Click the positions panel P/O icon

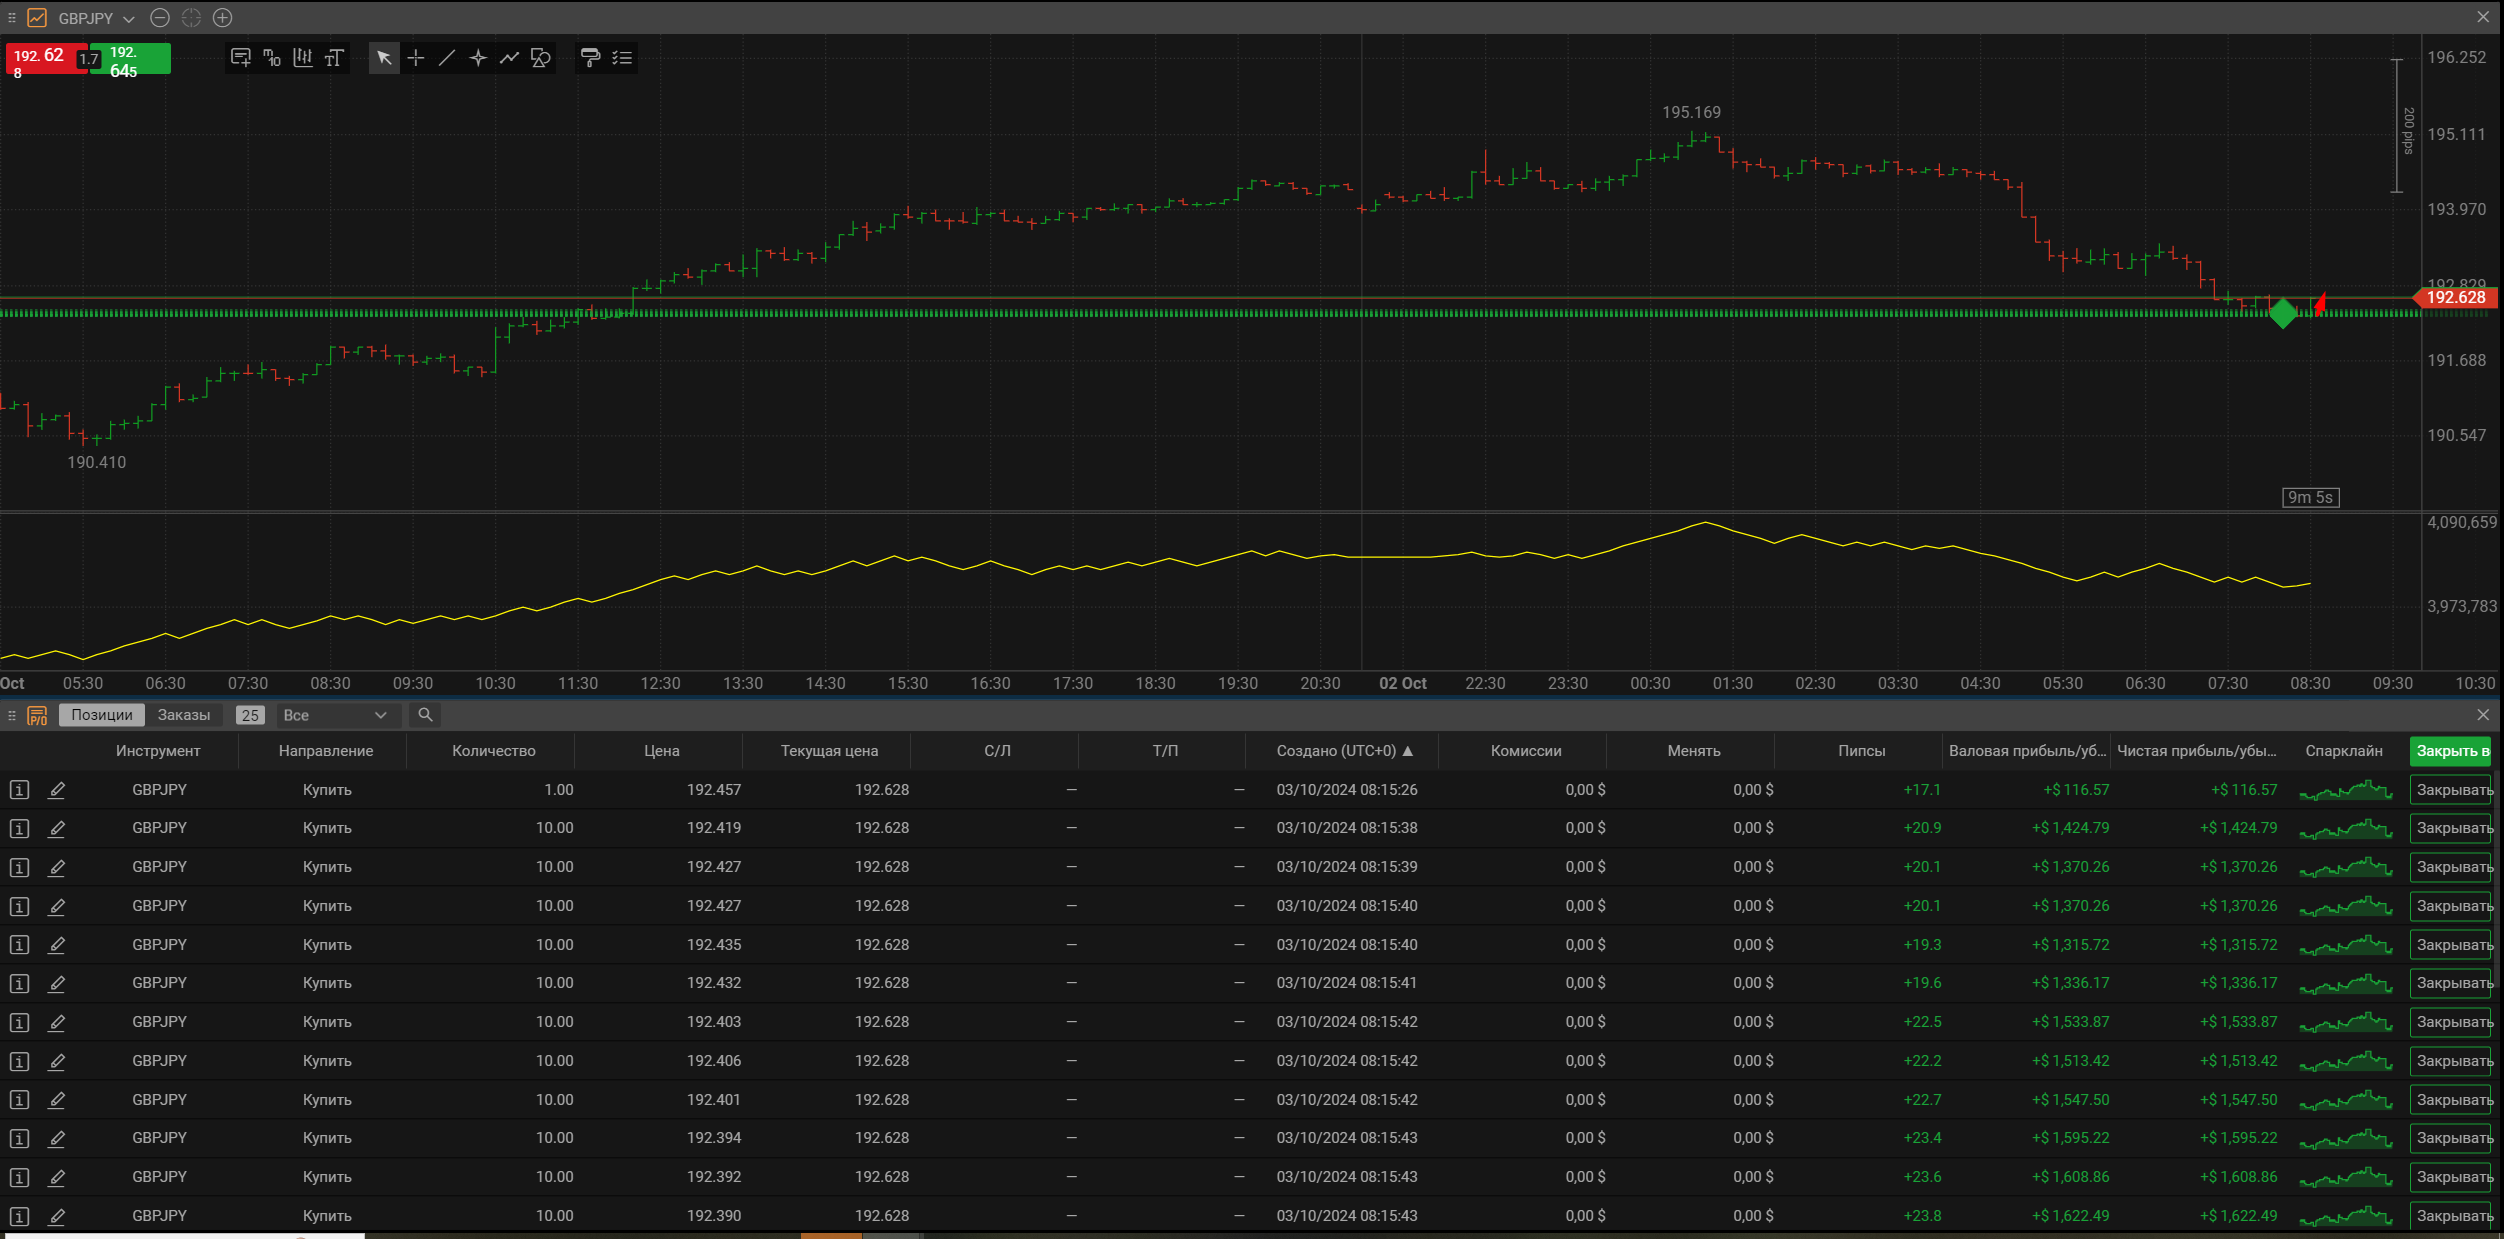click(x=38, y=715)
